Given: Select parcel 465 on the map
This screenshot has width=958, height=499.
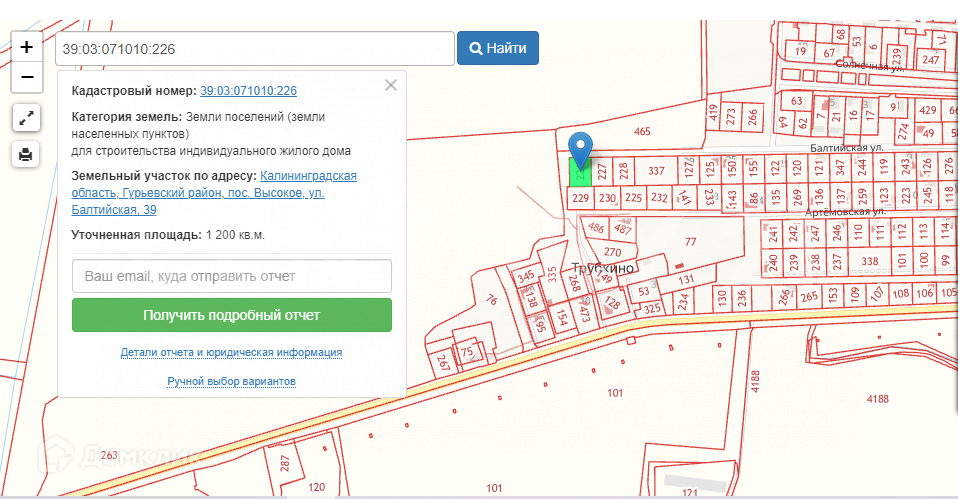Looking at the screenshot, I should pyautogui.click(x=642, y=132).
